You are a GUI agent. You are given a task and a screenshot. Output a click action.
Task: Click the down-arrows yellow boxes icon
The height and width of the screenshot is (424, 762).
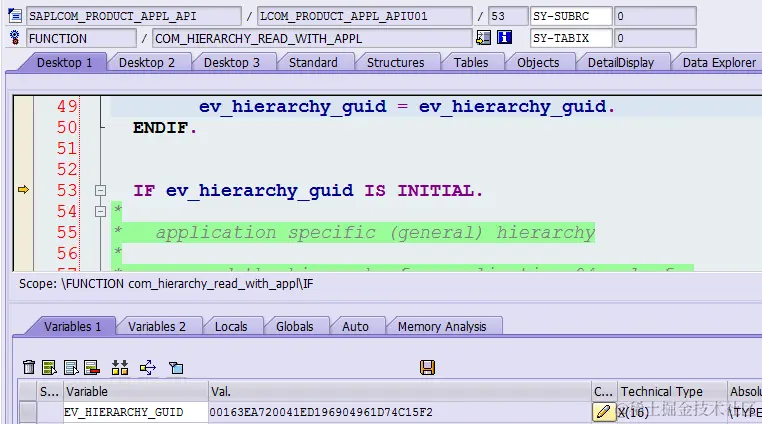click(120, 367)
